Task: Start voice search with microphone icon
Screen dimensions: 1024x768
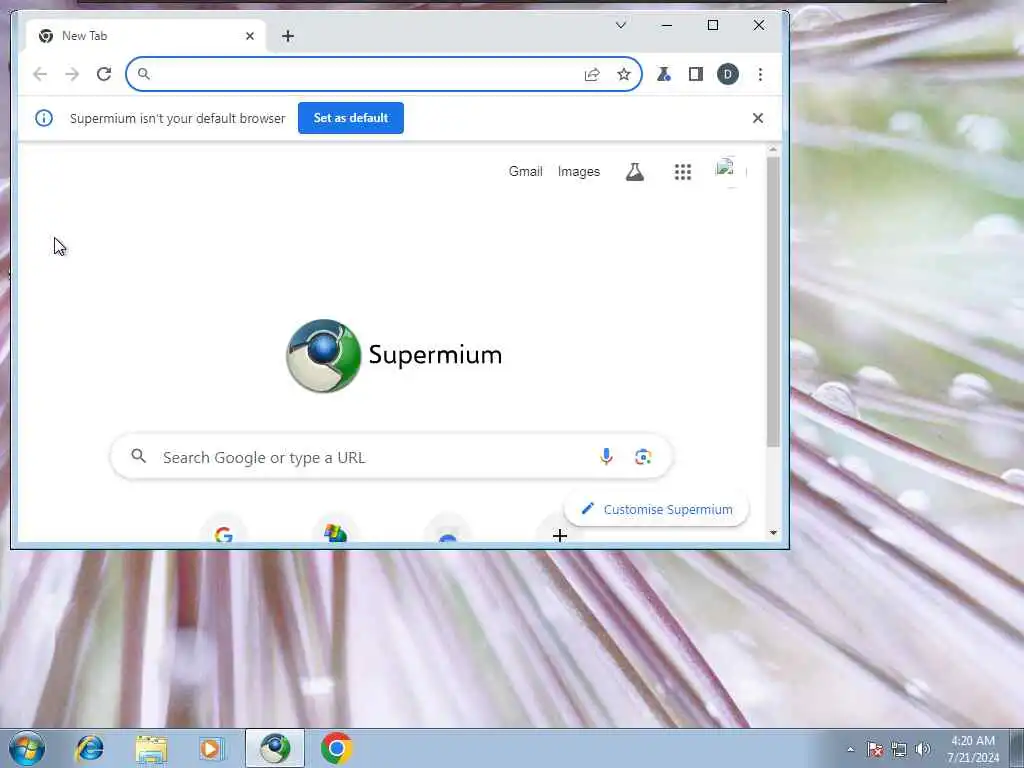Action: (x=606, y=457)
